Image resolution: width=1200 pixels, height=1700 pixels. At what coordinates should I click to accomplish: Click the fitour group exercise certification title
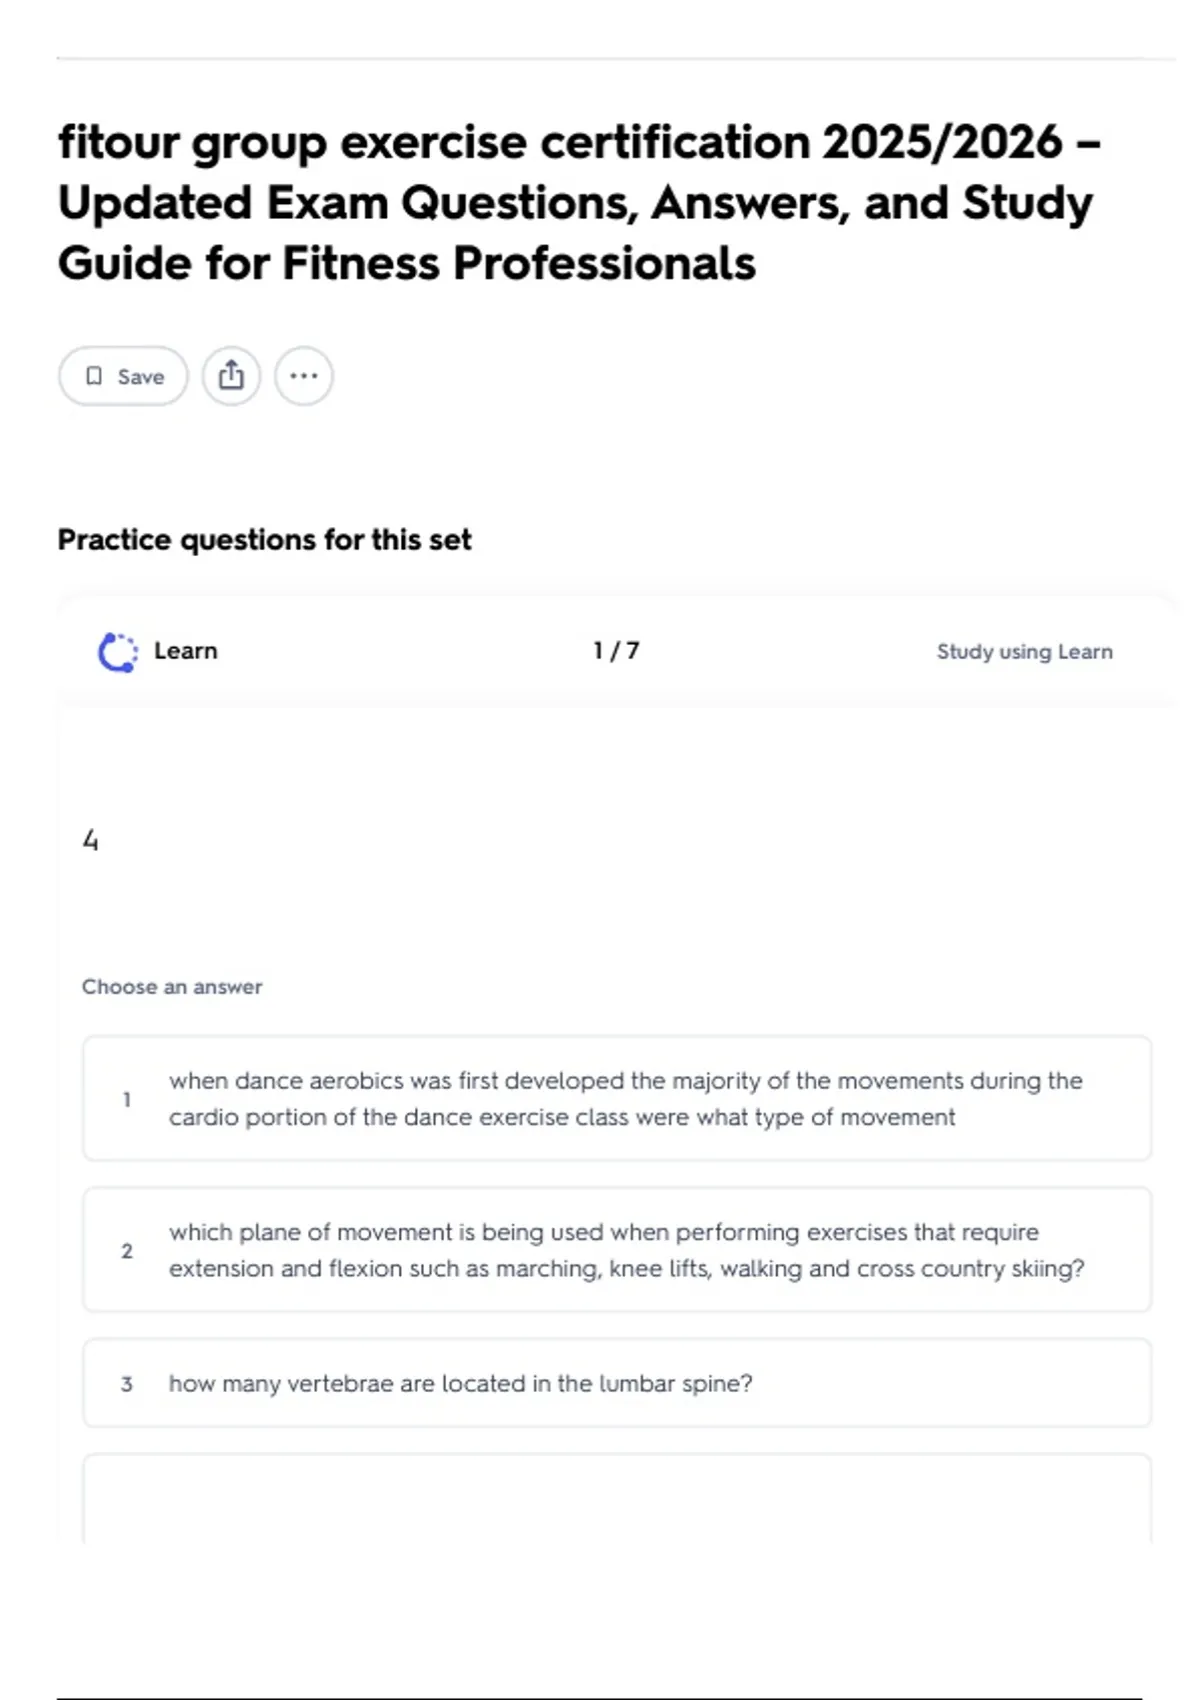(x=580, y=203)
